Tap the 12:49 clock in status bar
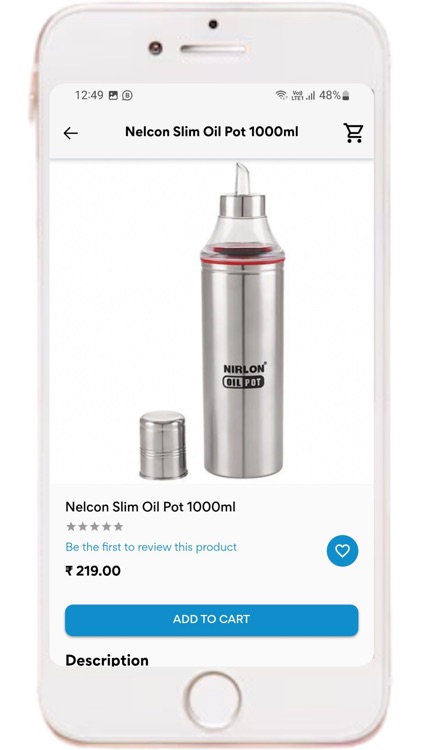Image resolution: width=422 pixels, height=750 pixels. (89, 95)
